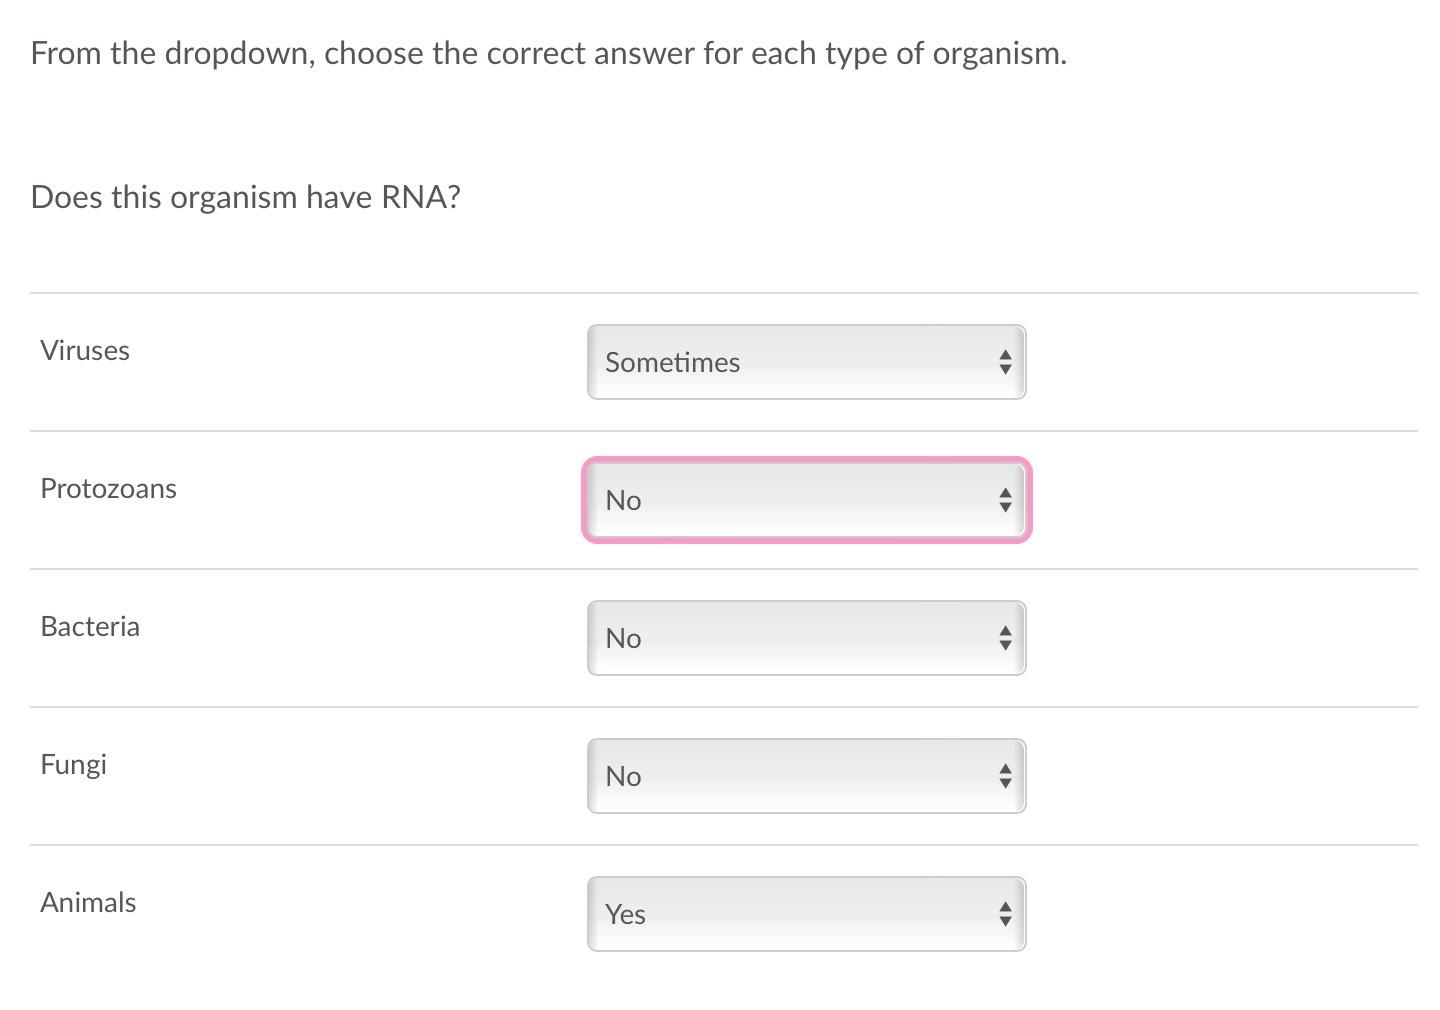The image size is (1440, 1010).
Task: Click the down arrow in the Fungi selector
Action: [x=1005, y=784]
